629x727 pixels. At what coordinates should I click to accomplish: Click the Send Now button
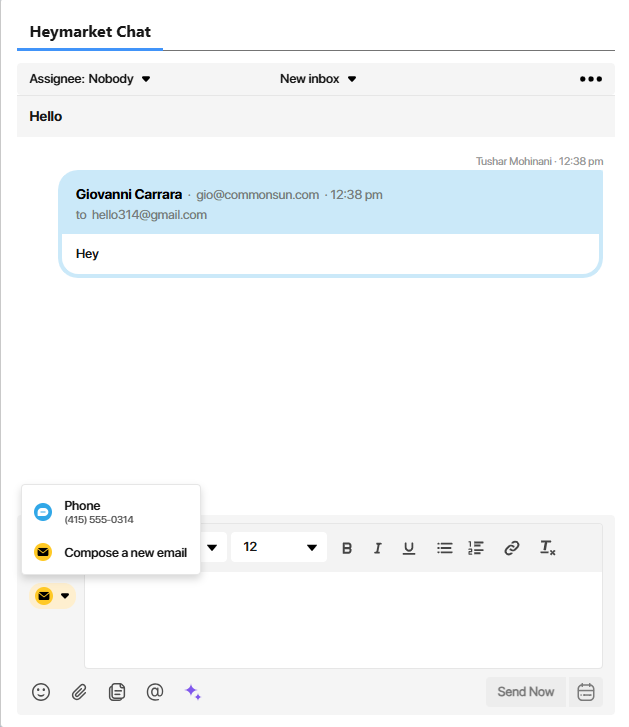coord(525,691)
